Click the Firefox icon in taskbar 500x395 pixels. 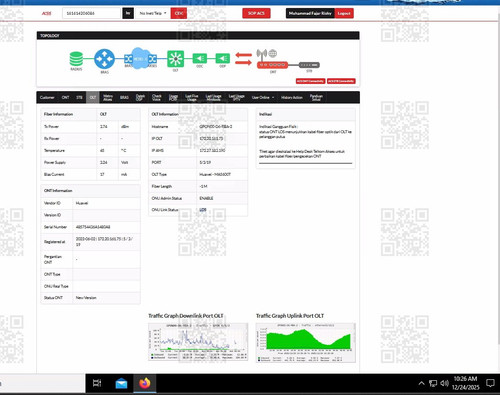point(145,383)
